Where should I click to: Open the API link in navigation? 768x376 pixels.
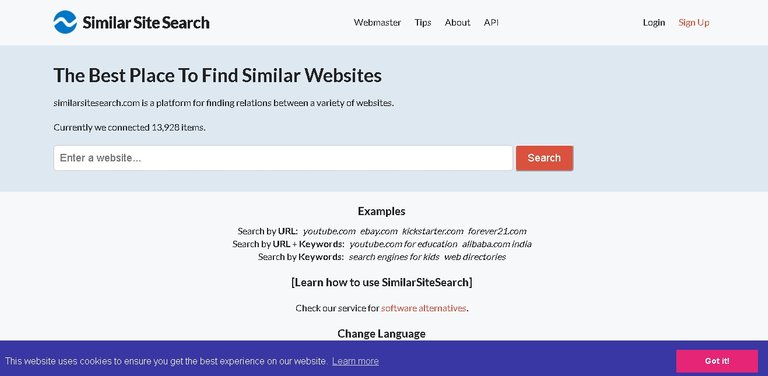click(491, 23)
